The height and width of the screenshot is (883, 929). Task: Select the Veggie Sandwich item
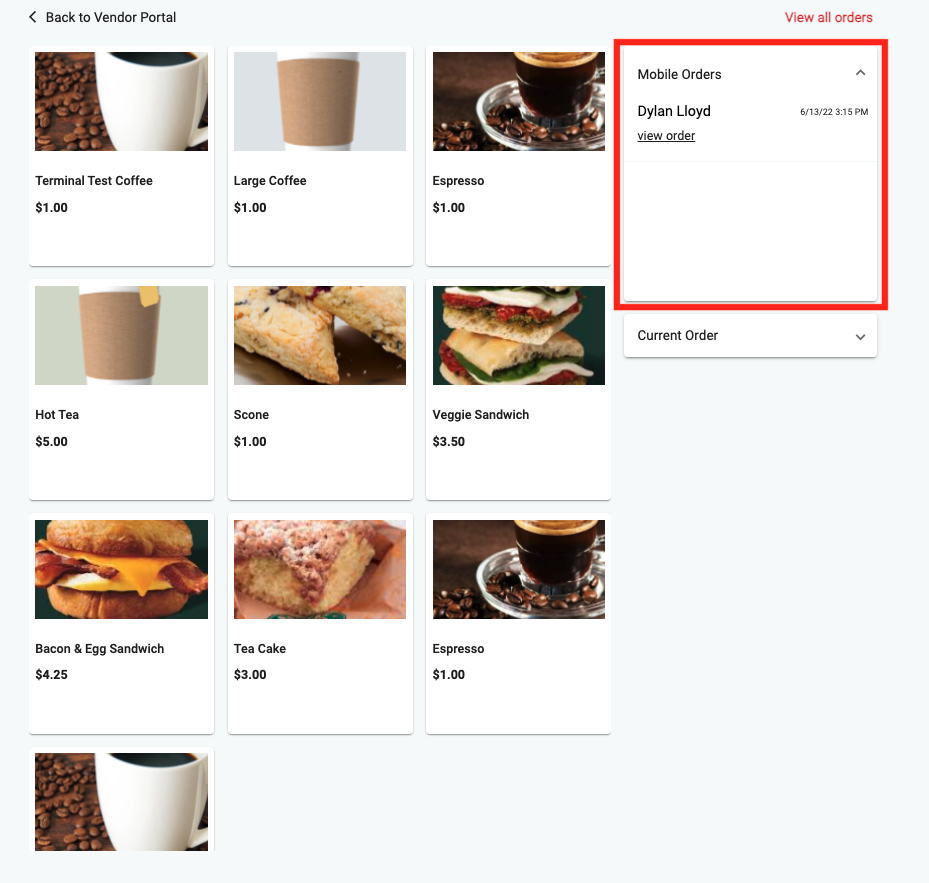pyautogui.click(x=518, y=389)
